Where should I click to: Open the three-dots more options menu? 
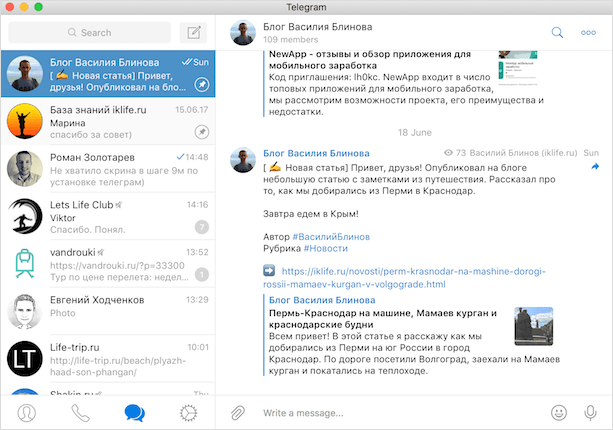(x=588, y=32)
